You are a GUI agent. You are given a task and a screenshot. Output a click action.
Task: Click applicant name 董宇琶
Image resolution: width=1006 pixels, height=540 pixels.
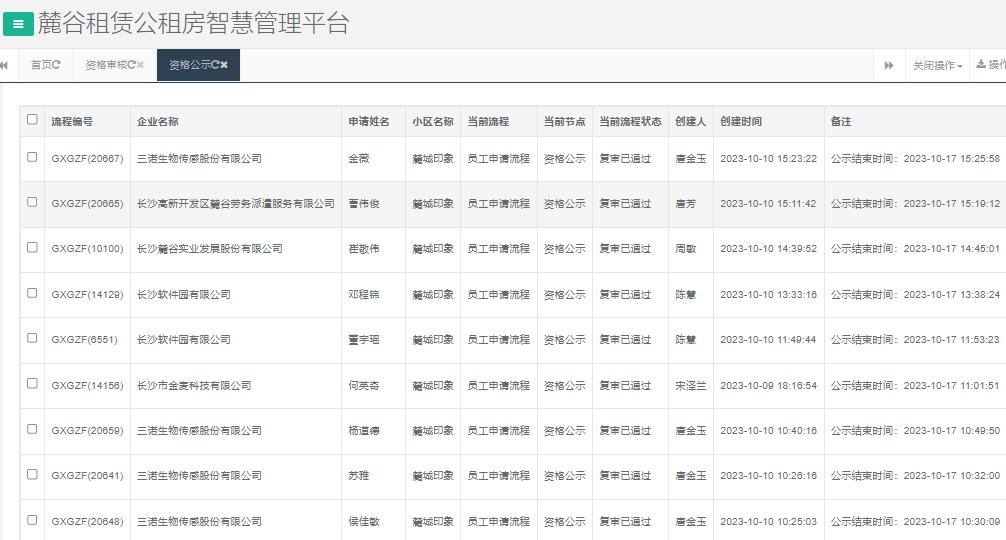364,339
